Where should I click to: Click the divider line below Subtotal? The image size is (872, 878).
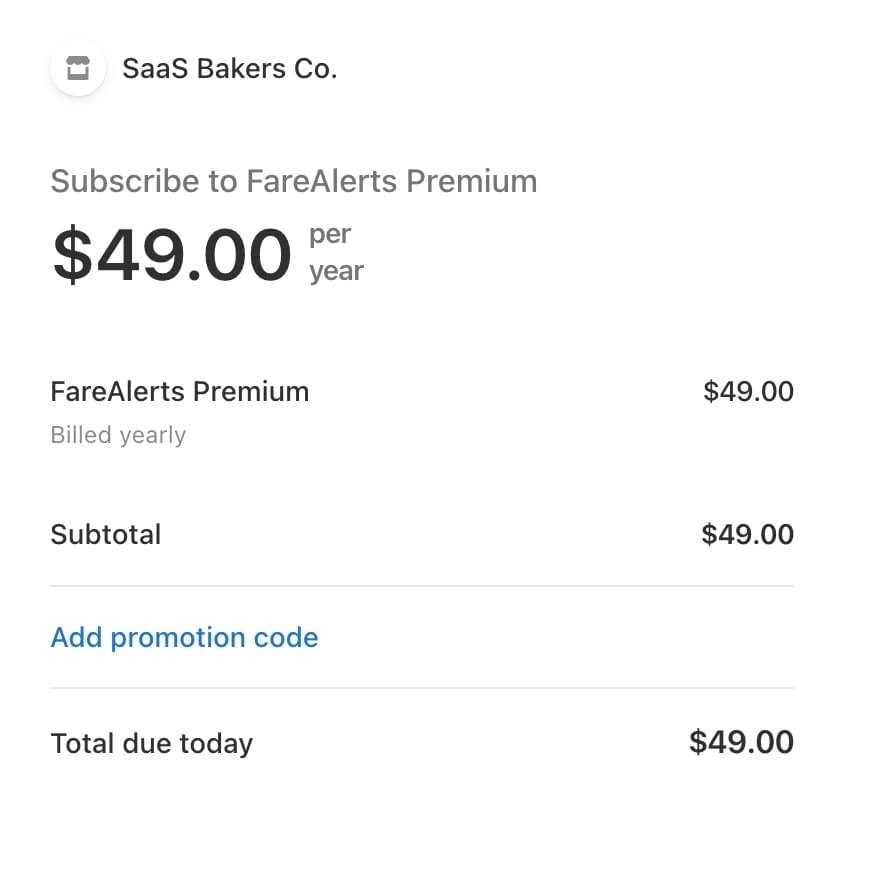coord(422,586)
